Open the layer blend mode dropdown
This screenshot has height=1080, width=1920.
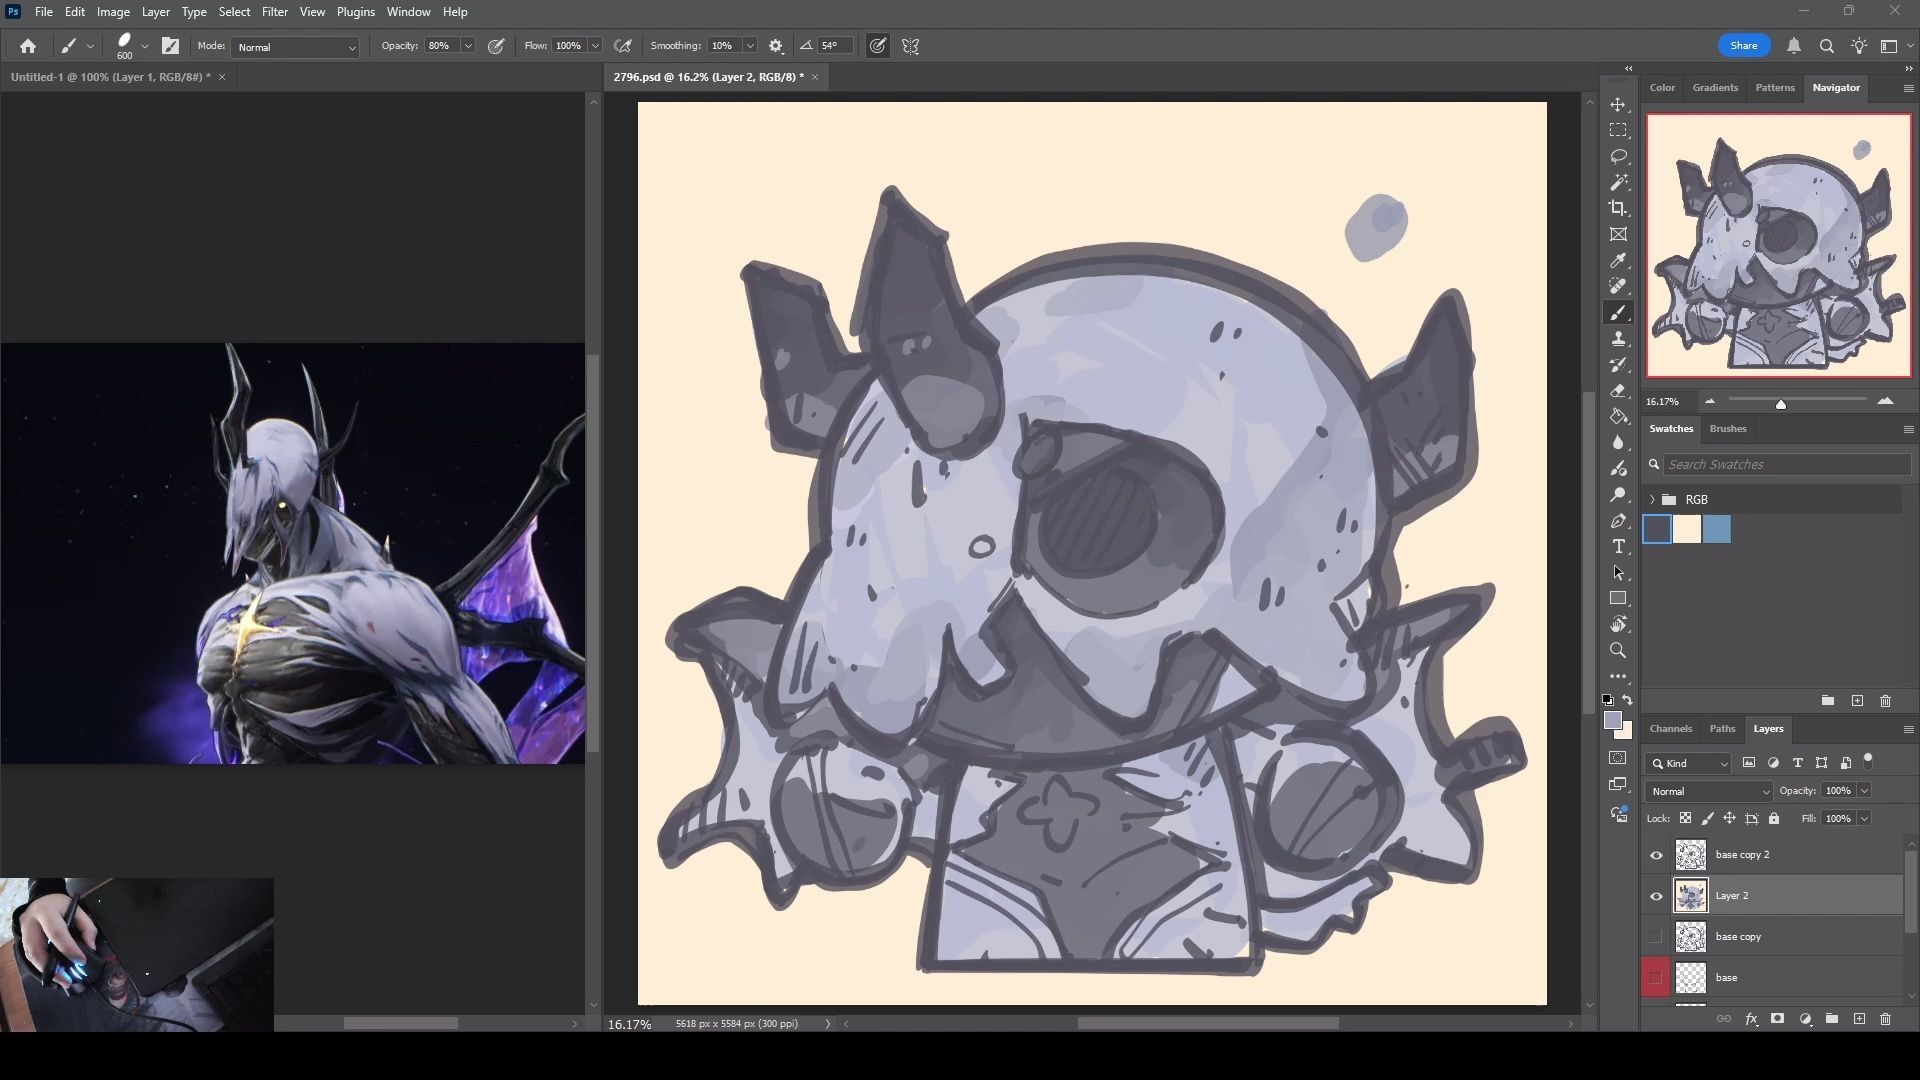(x=1709, y=791)
